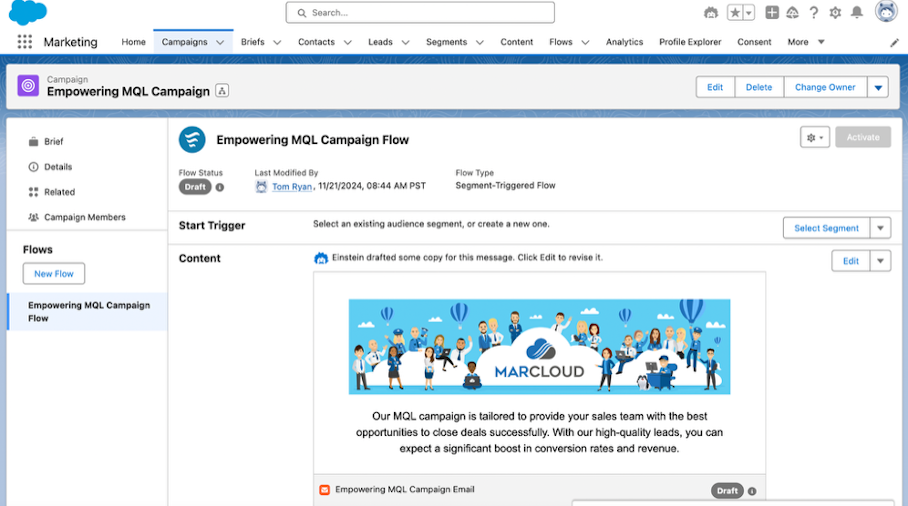This screenshot has width=908, height=506.
Task: Click the 'Segment-Triggered Flow' value
Action: [x=505, y=186]
